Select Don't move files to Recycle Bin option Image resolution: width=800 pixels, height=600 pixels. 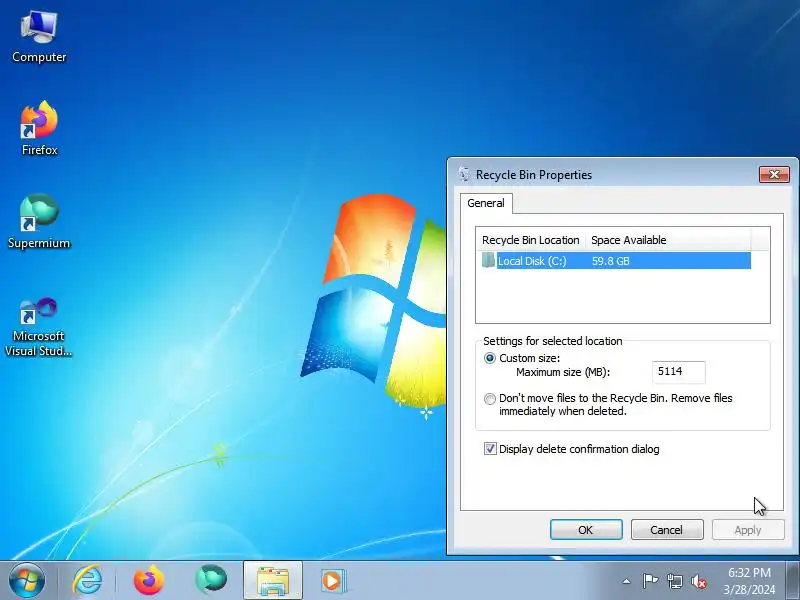tap(490, 399)
